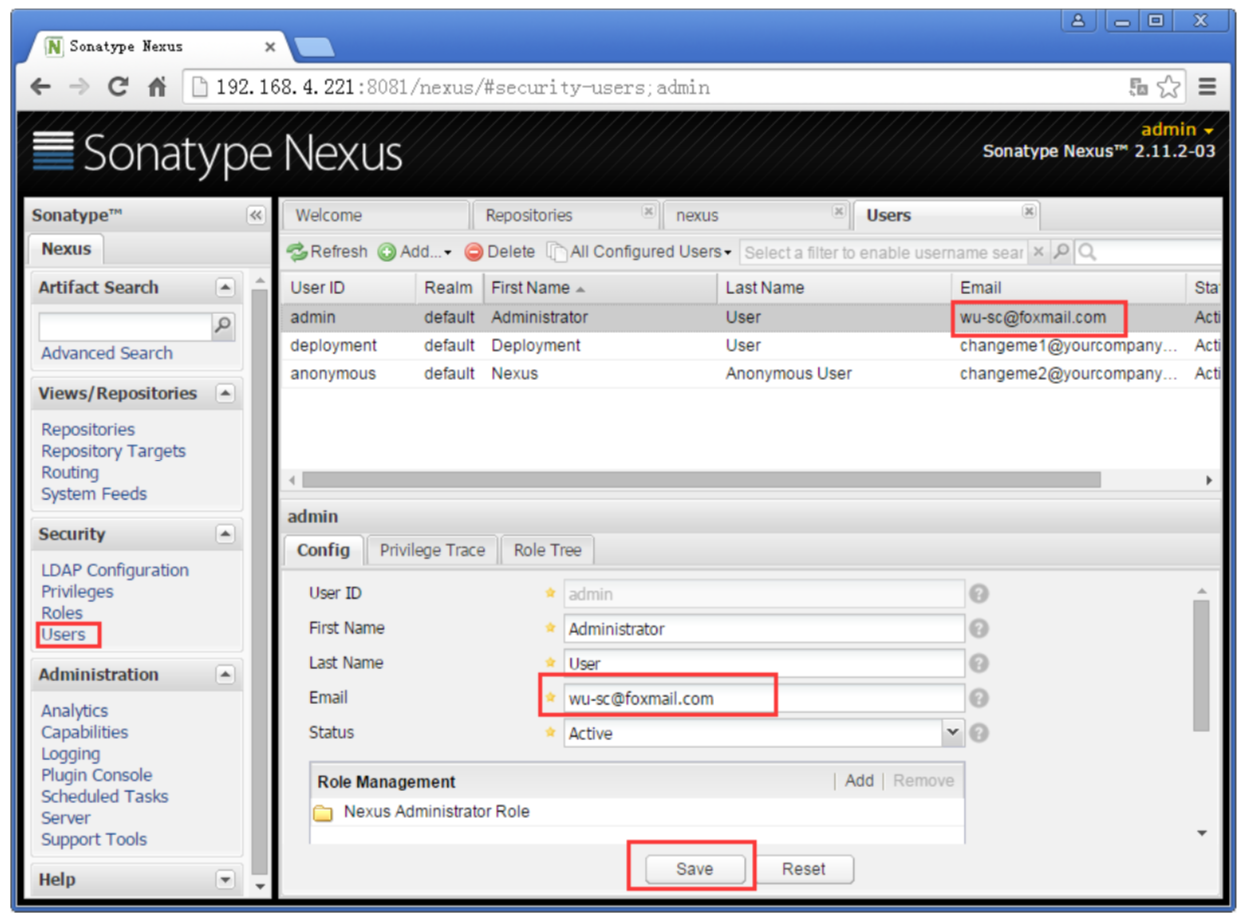Open the Scheduled Tasks link

pos(104,797)
